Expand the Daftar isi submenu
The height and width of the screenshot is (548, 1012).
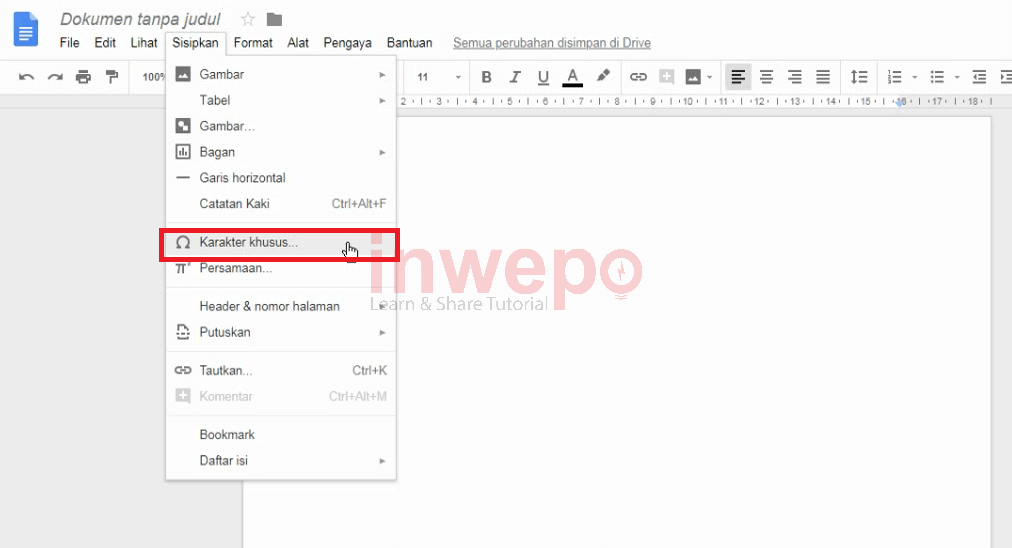(281, 460)
